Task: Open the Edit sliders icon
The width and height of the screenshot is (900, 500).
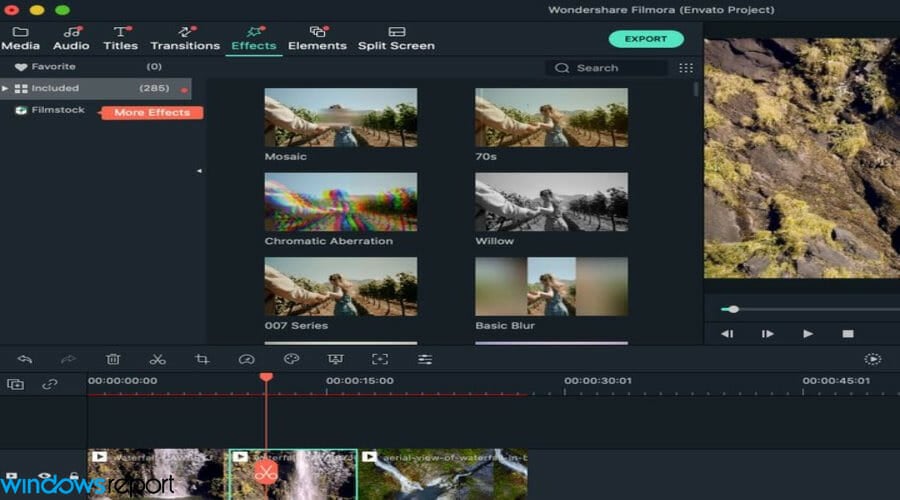Action: click(425, 359)
